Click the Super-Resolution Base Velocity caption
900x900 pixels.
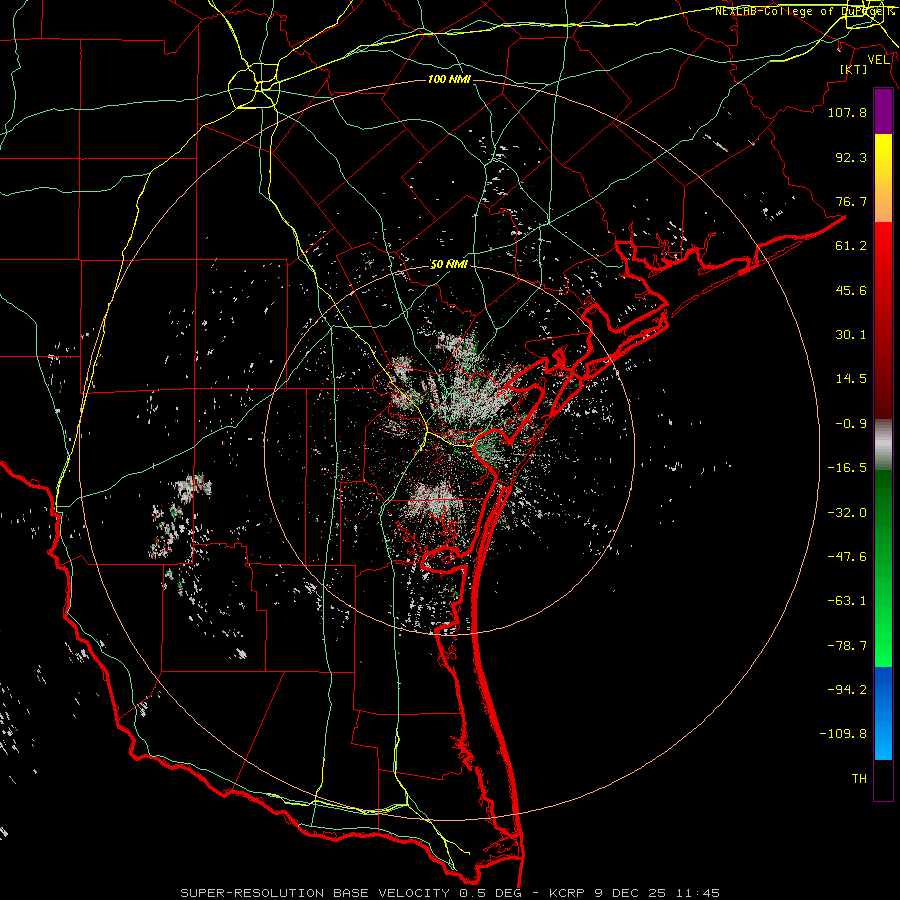449,893
